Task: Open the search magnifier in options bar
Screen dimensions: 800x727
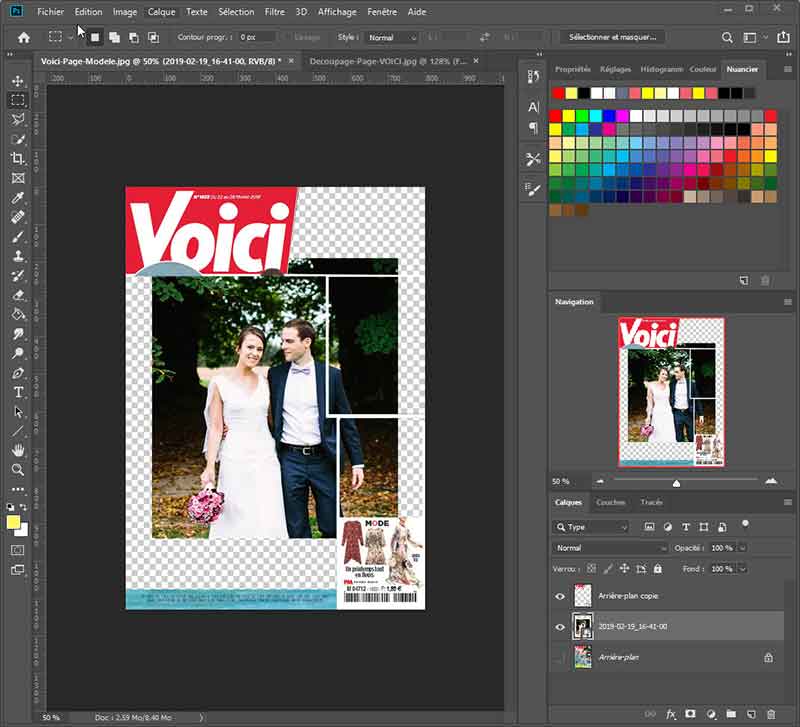Action: [728, 37]
